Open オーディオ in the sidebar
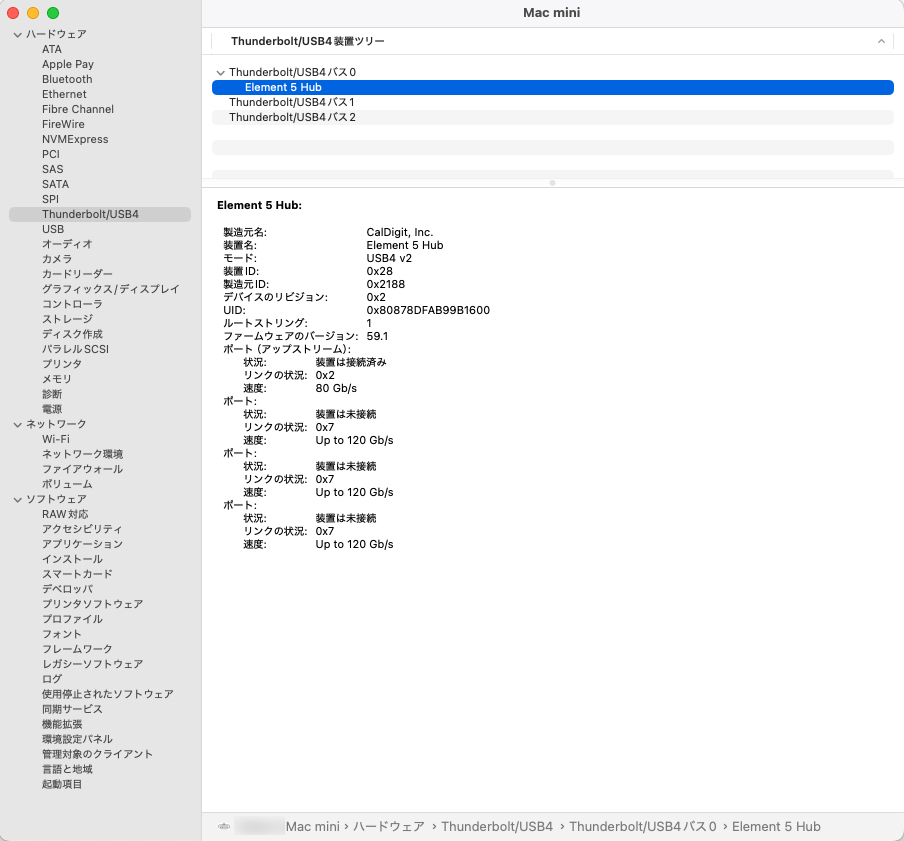The image size is (904, 841). (x=67, y=244)
